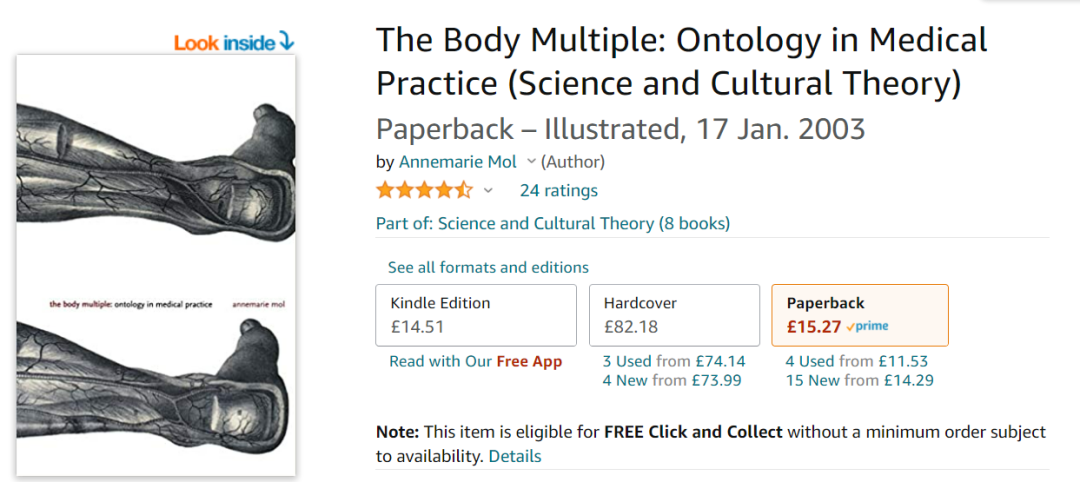View 4 New hardcover offers

pyautogui.click(x=673, y=380)
